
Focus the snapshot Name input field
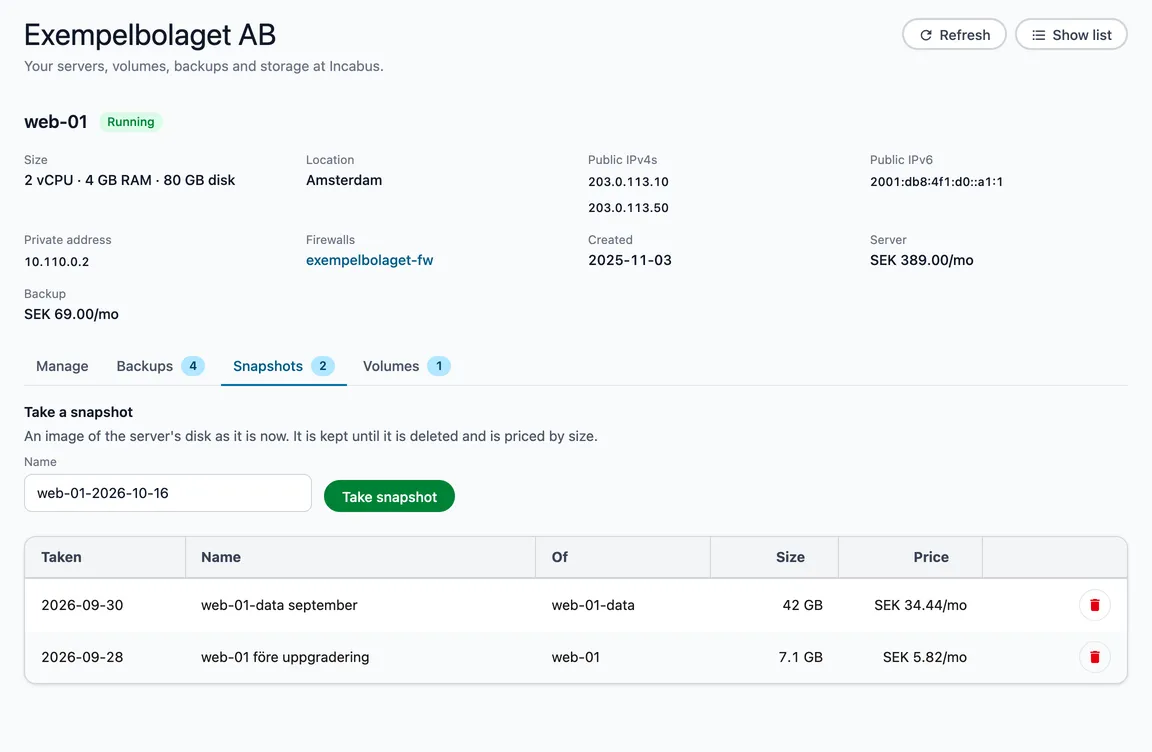coord(168,493)
